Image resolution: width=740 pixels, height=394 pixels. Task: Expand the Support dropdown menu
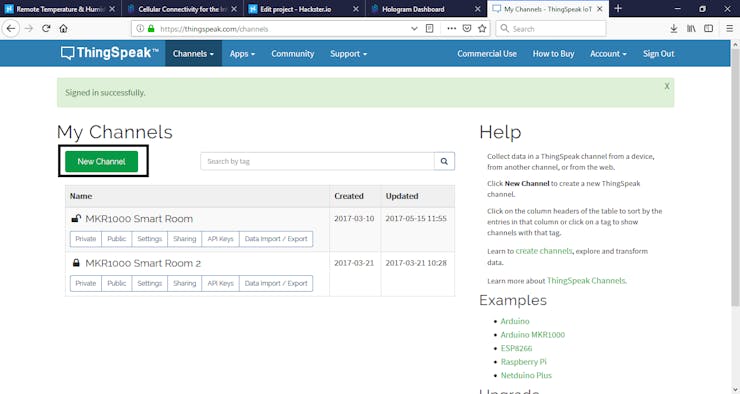pos(348,53)
